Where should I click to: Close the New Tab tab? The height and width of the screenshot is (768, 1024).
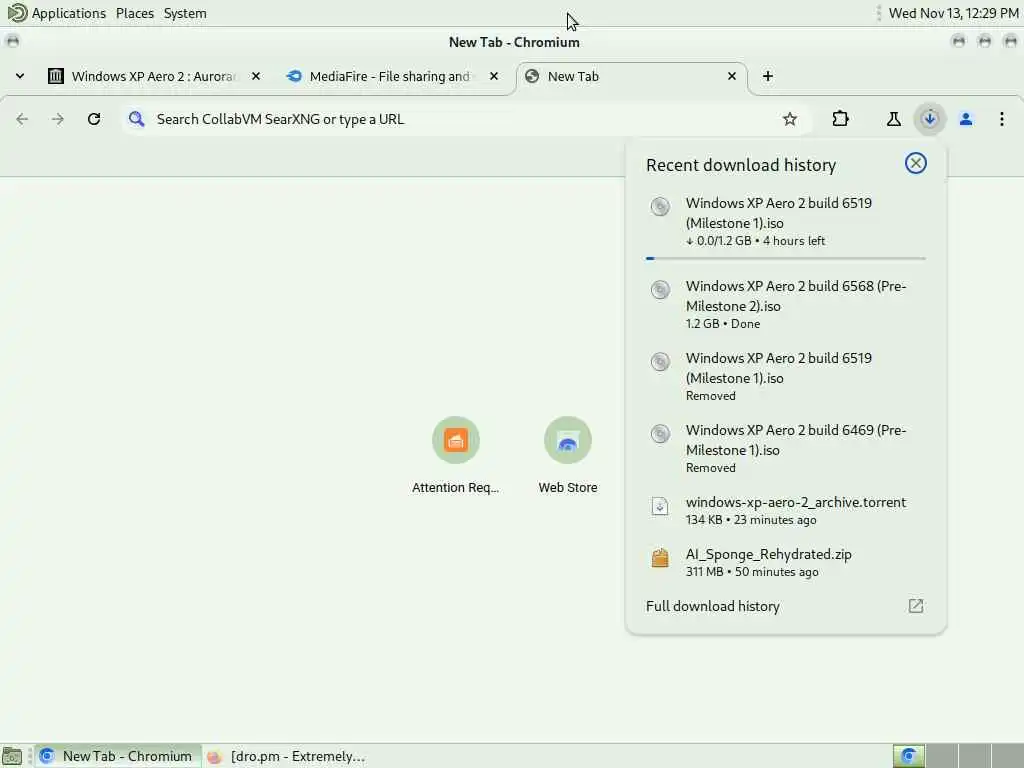coord(732,76)
